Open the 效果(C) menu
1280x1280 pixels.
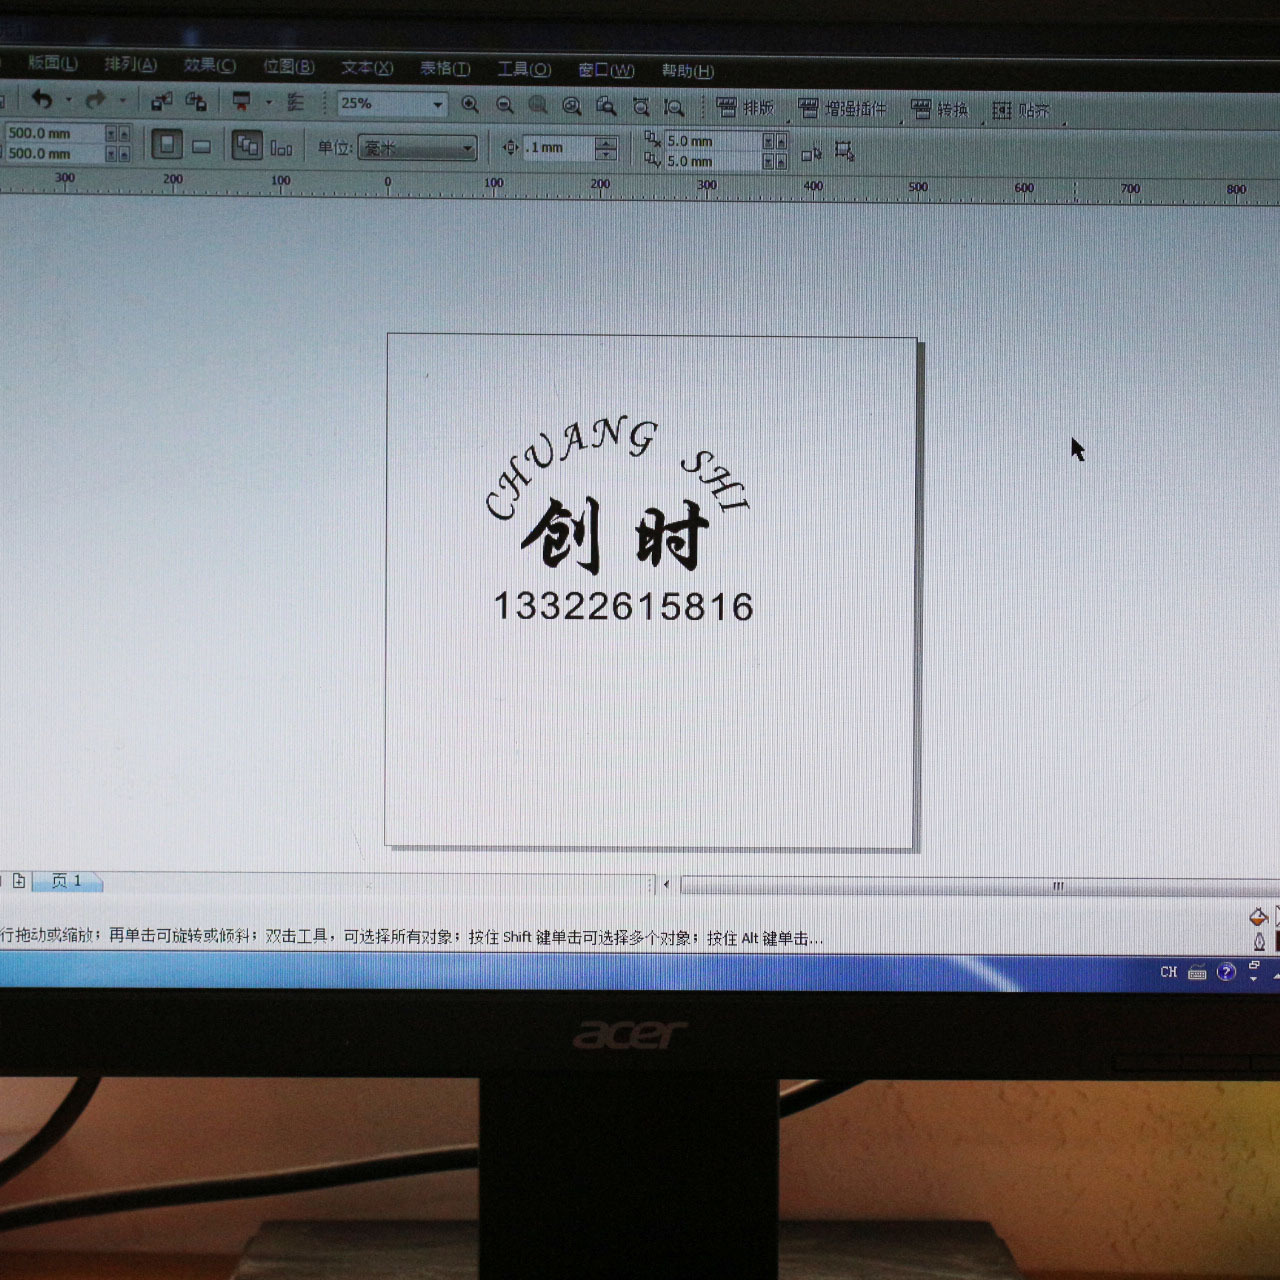tap(209, 65)
